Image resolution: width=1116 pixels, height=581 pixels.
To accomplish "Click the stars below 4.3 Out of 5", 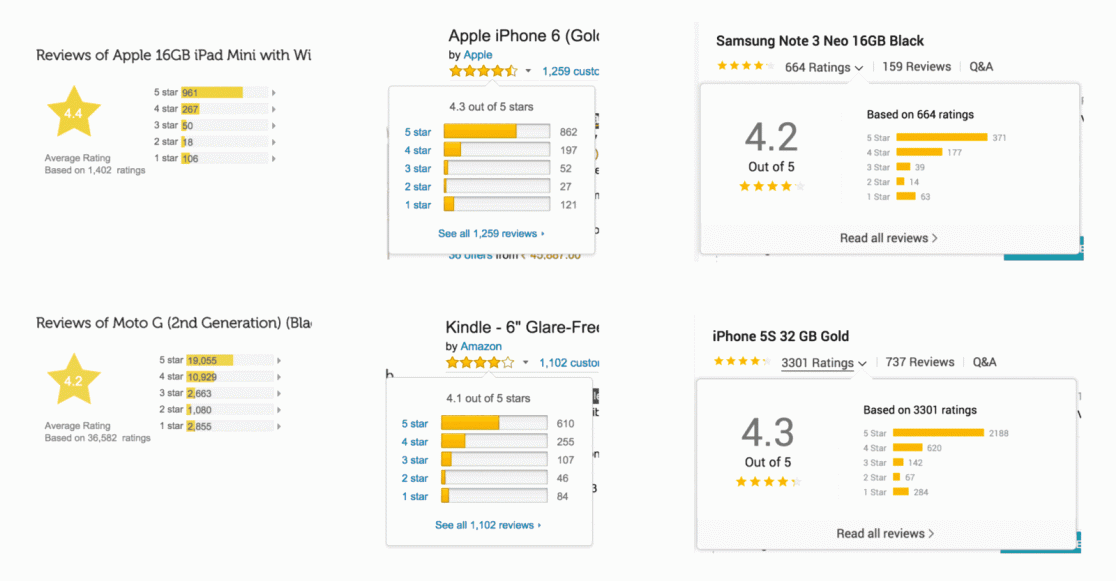I will point(769,482).
